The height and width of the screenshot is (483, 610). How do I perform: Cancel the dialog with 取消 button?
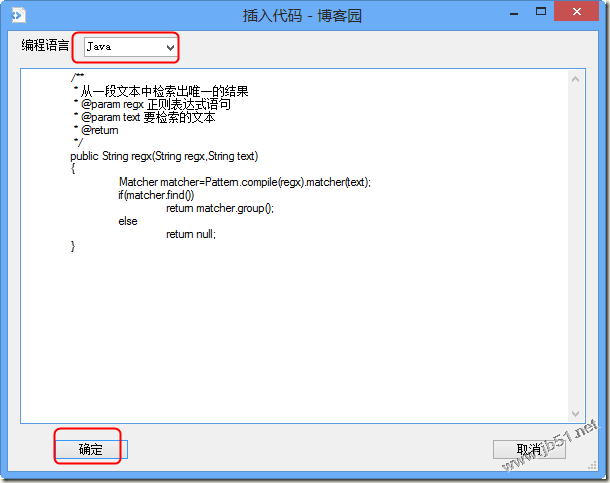click(529, 450)
